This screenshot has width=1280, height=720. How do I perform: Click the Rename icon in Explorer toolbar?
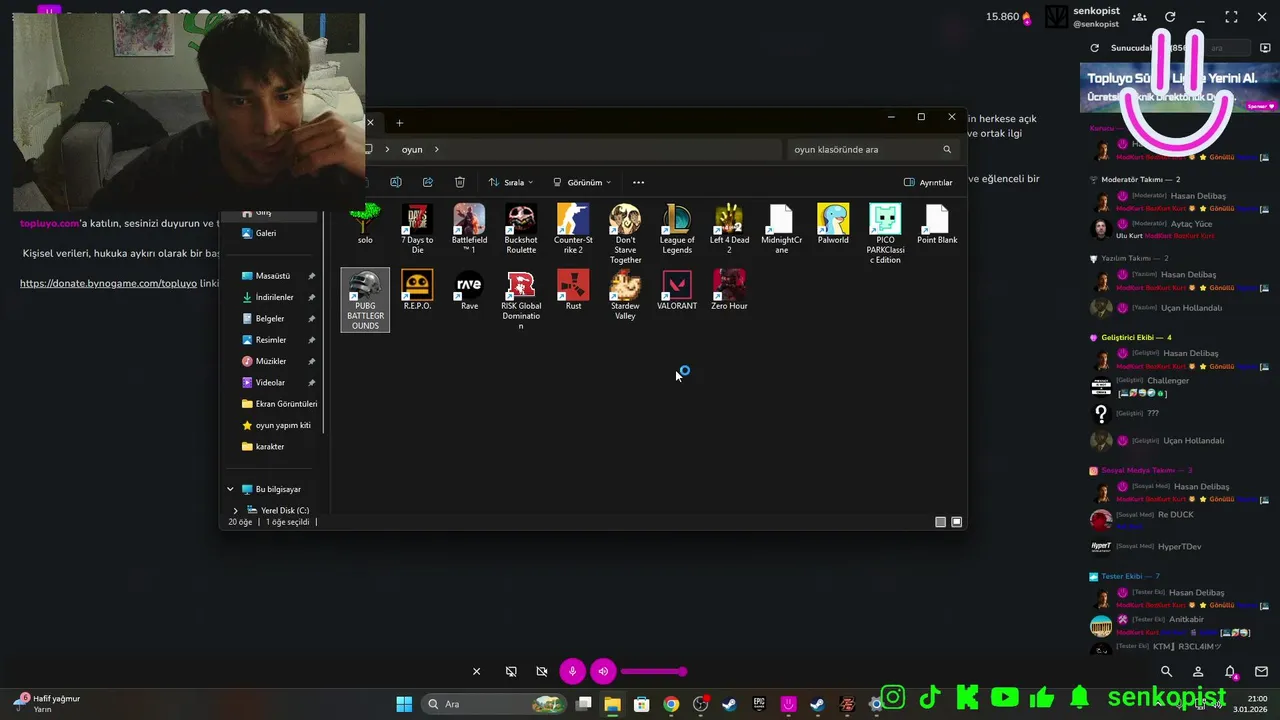396,182
